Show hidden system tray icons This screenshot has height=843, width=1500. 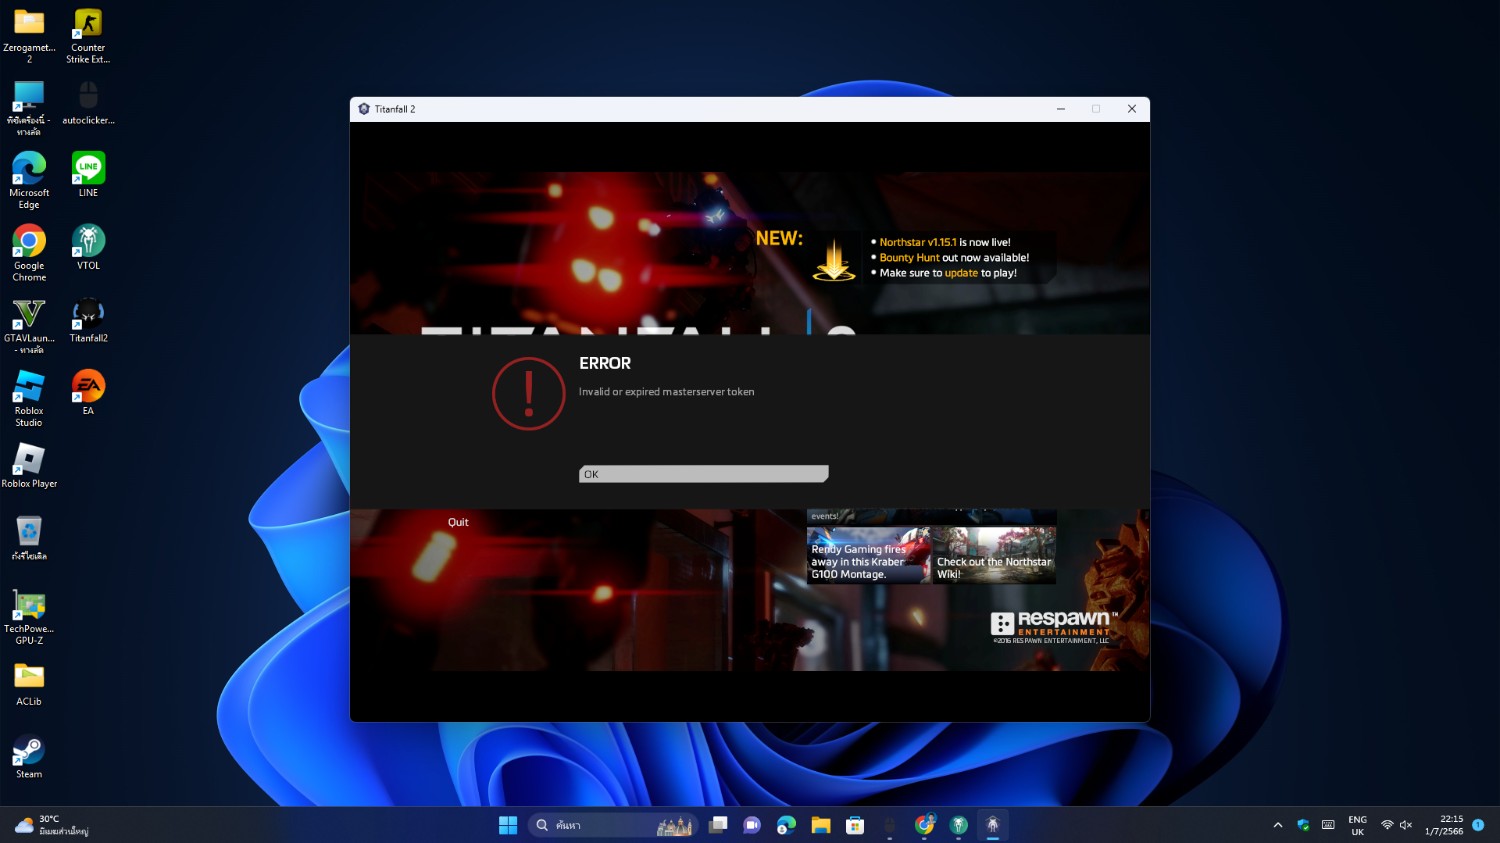[x=1277, y=825]
